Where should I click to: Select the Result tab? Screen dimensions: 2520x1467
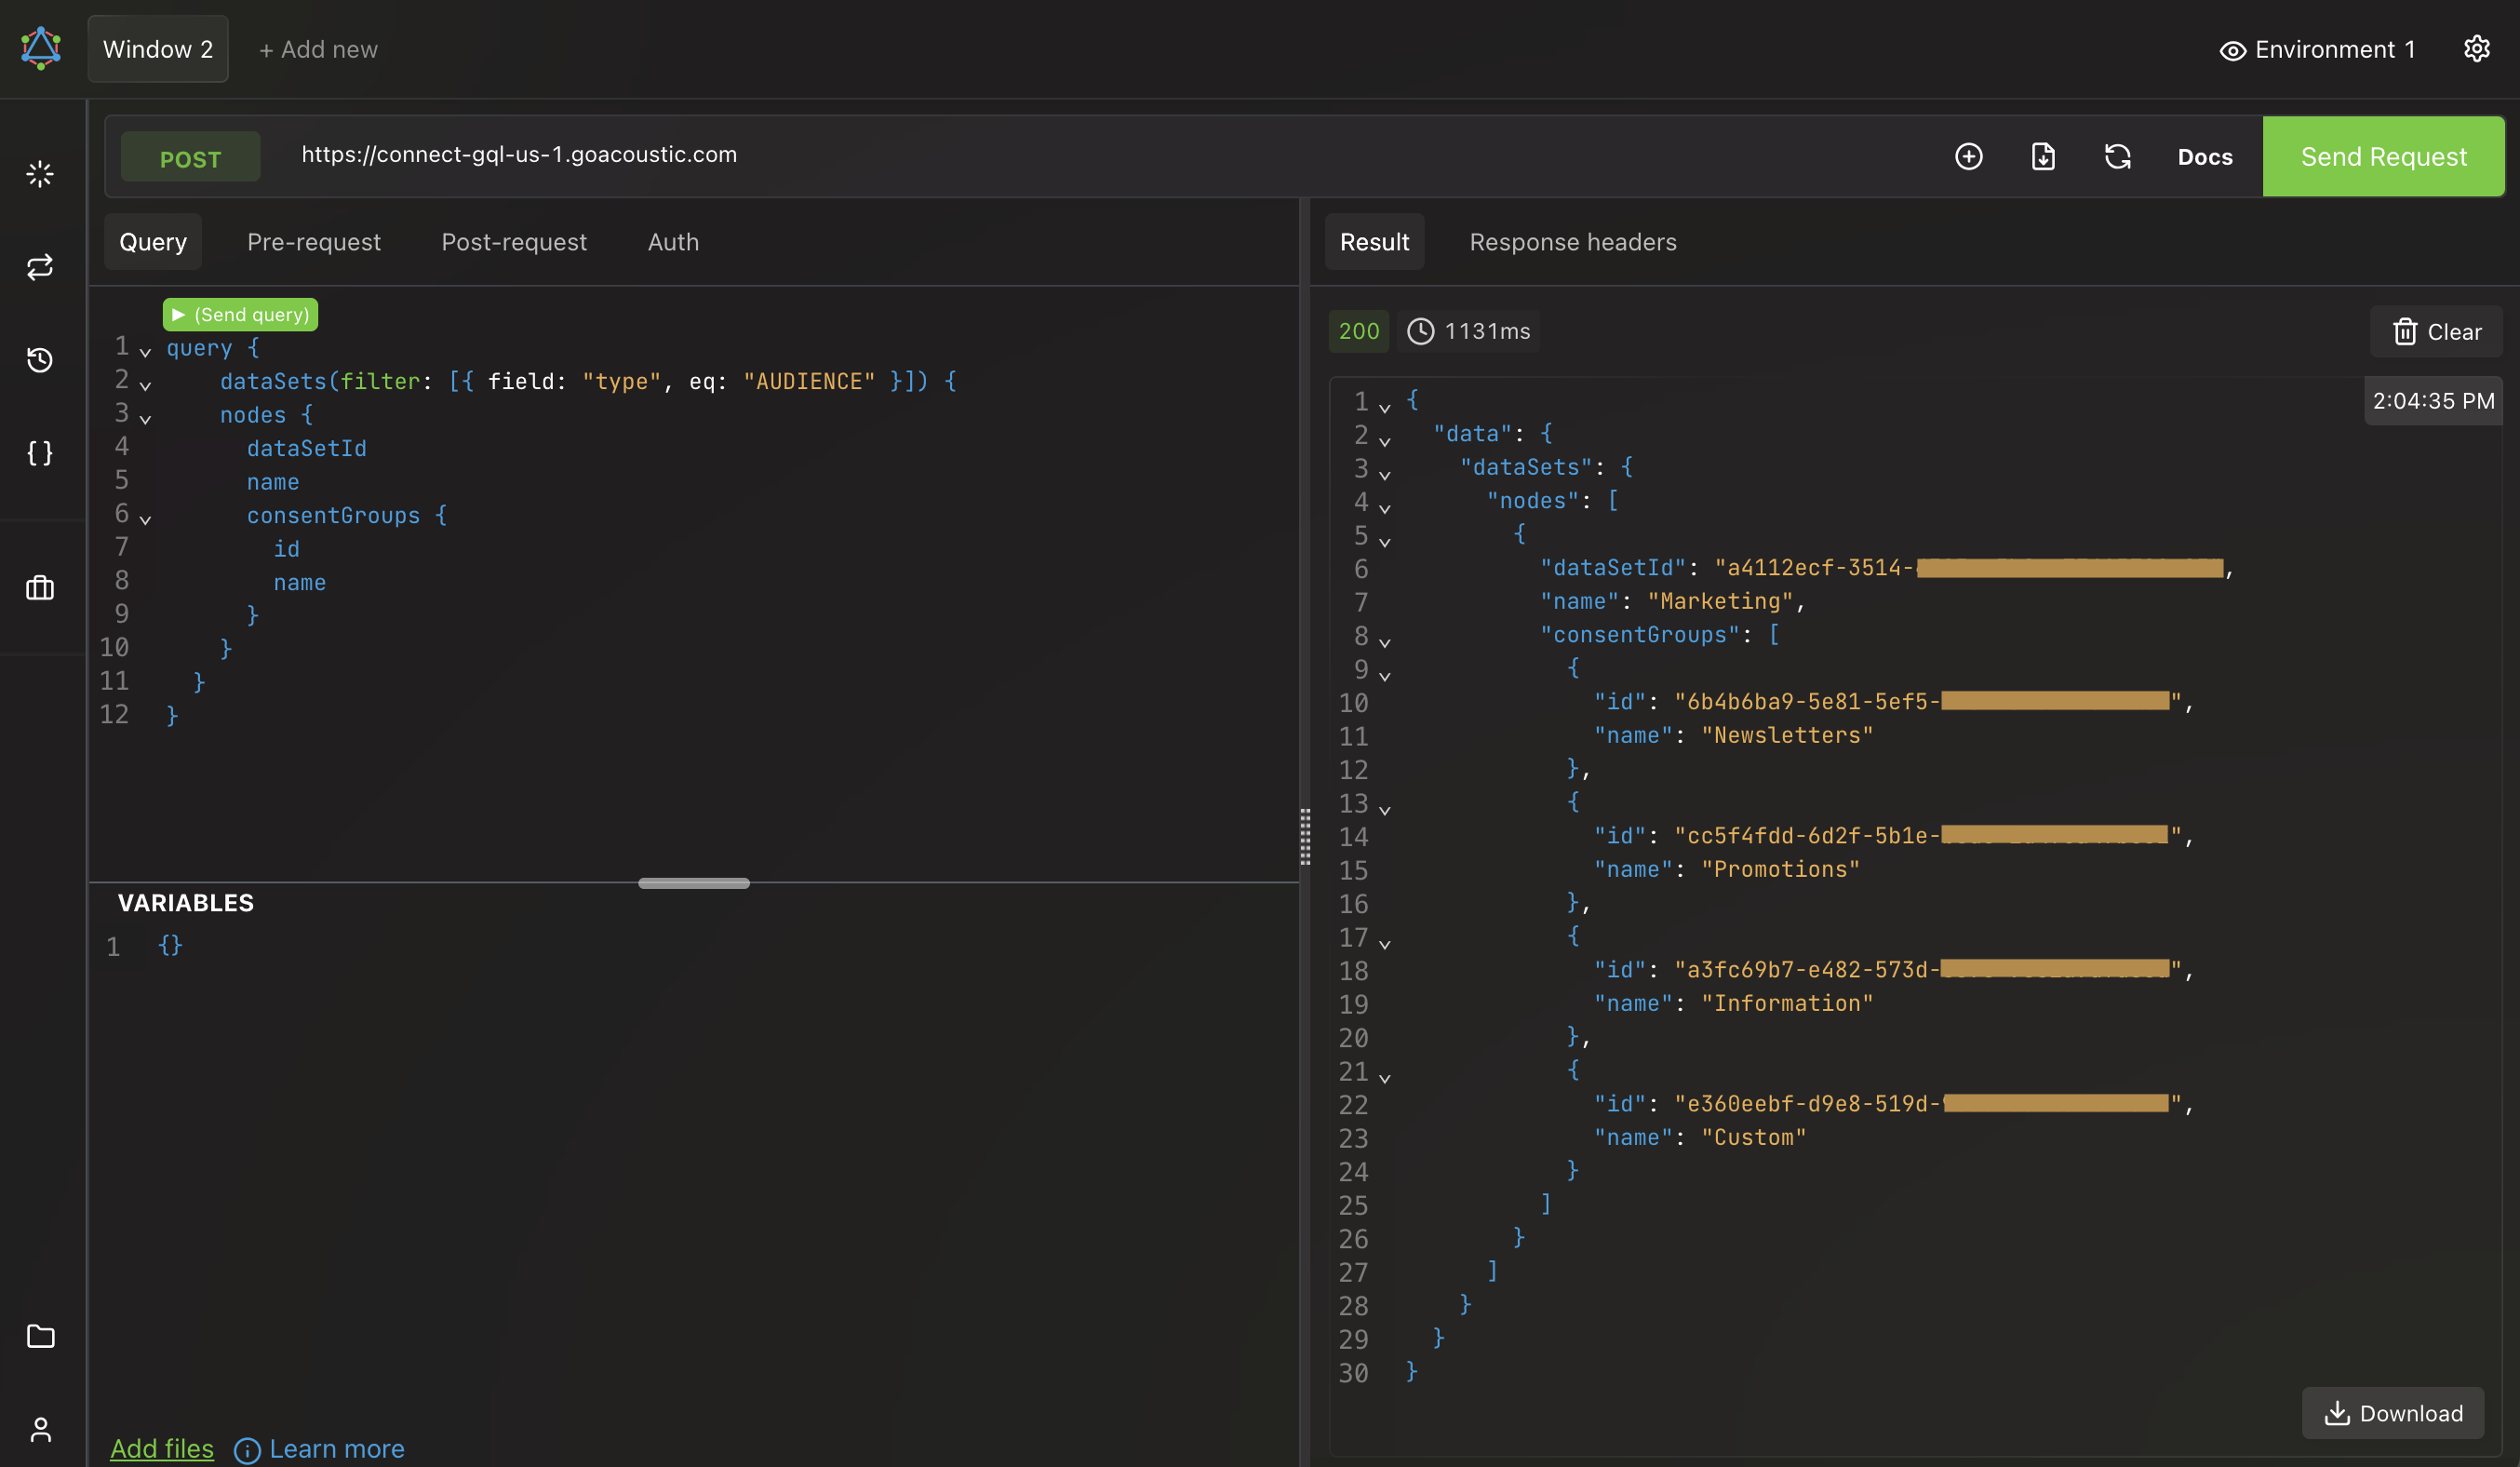[1374, 242]
